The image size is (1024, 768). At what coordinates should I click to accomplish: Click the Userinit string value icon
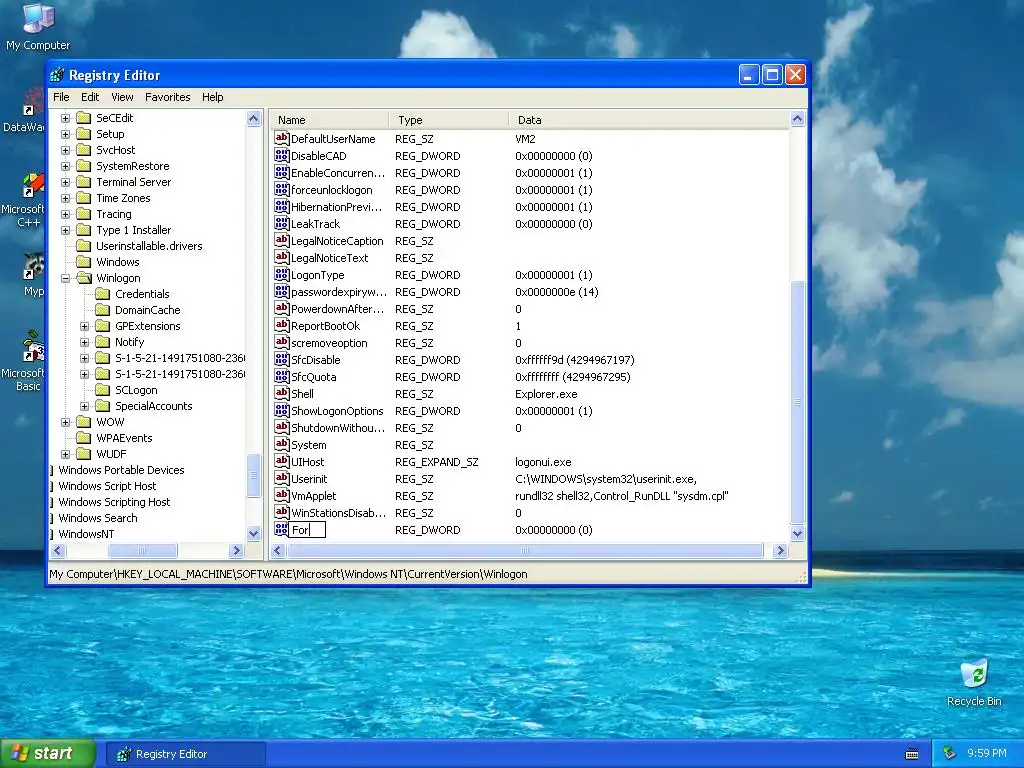(x=281, y=478)
